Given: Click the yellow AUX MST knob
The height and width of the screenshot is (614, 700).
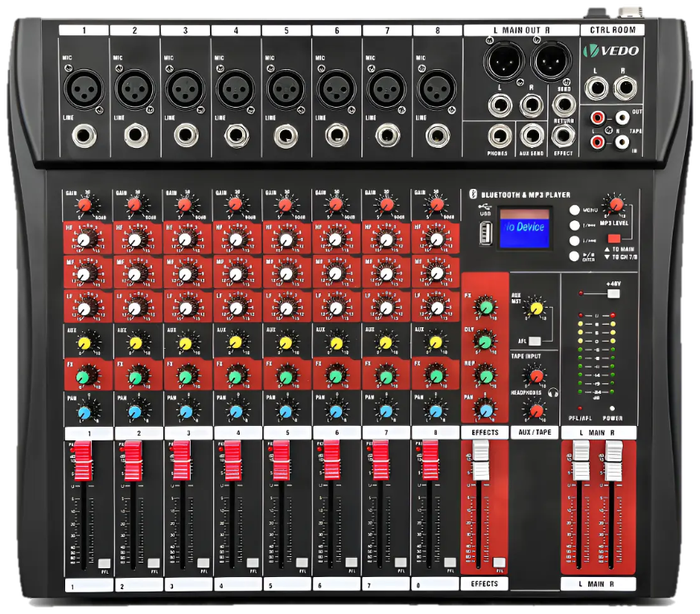Looking at the screenshot, I should [536, 308].
